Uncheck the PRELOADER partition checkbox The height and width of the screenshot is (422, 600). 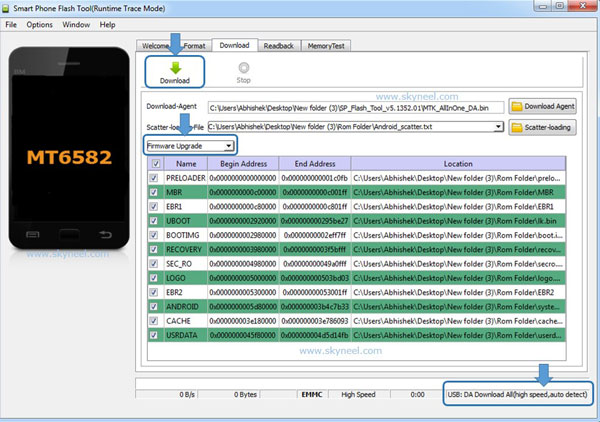[154, 178]
